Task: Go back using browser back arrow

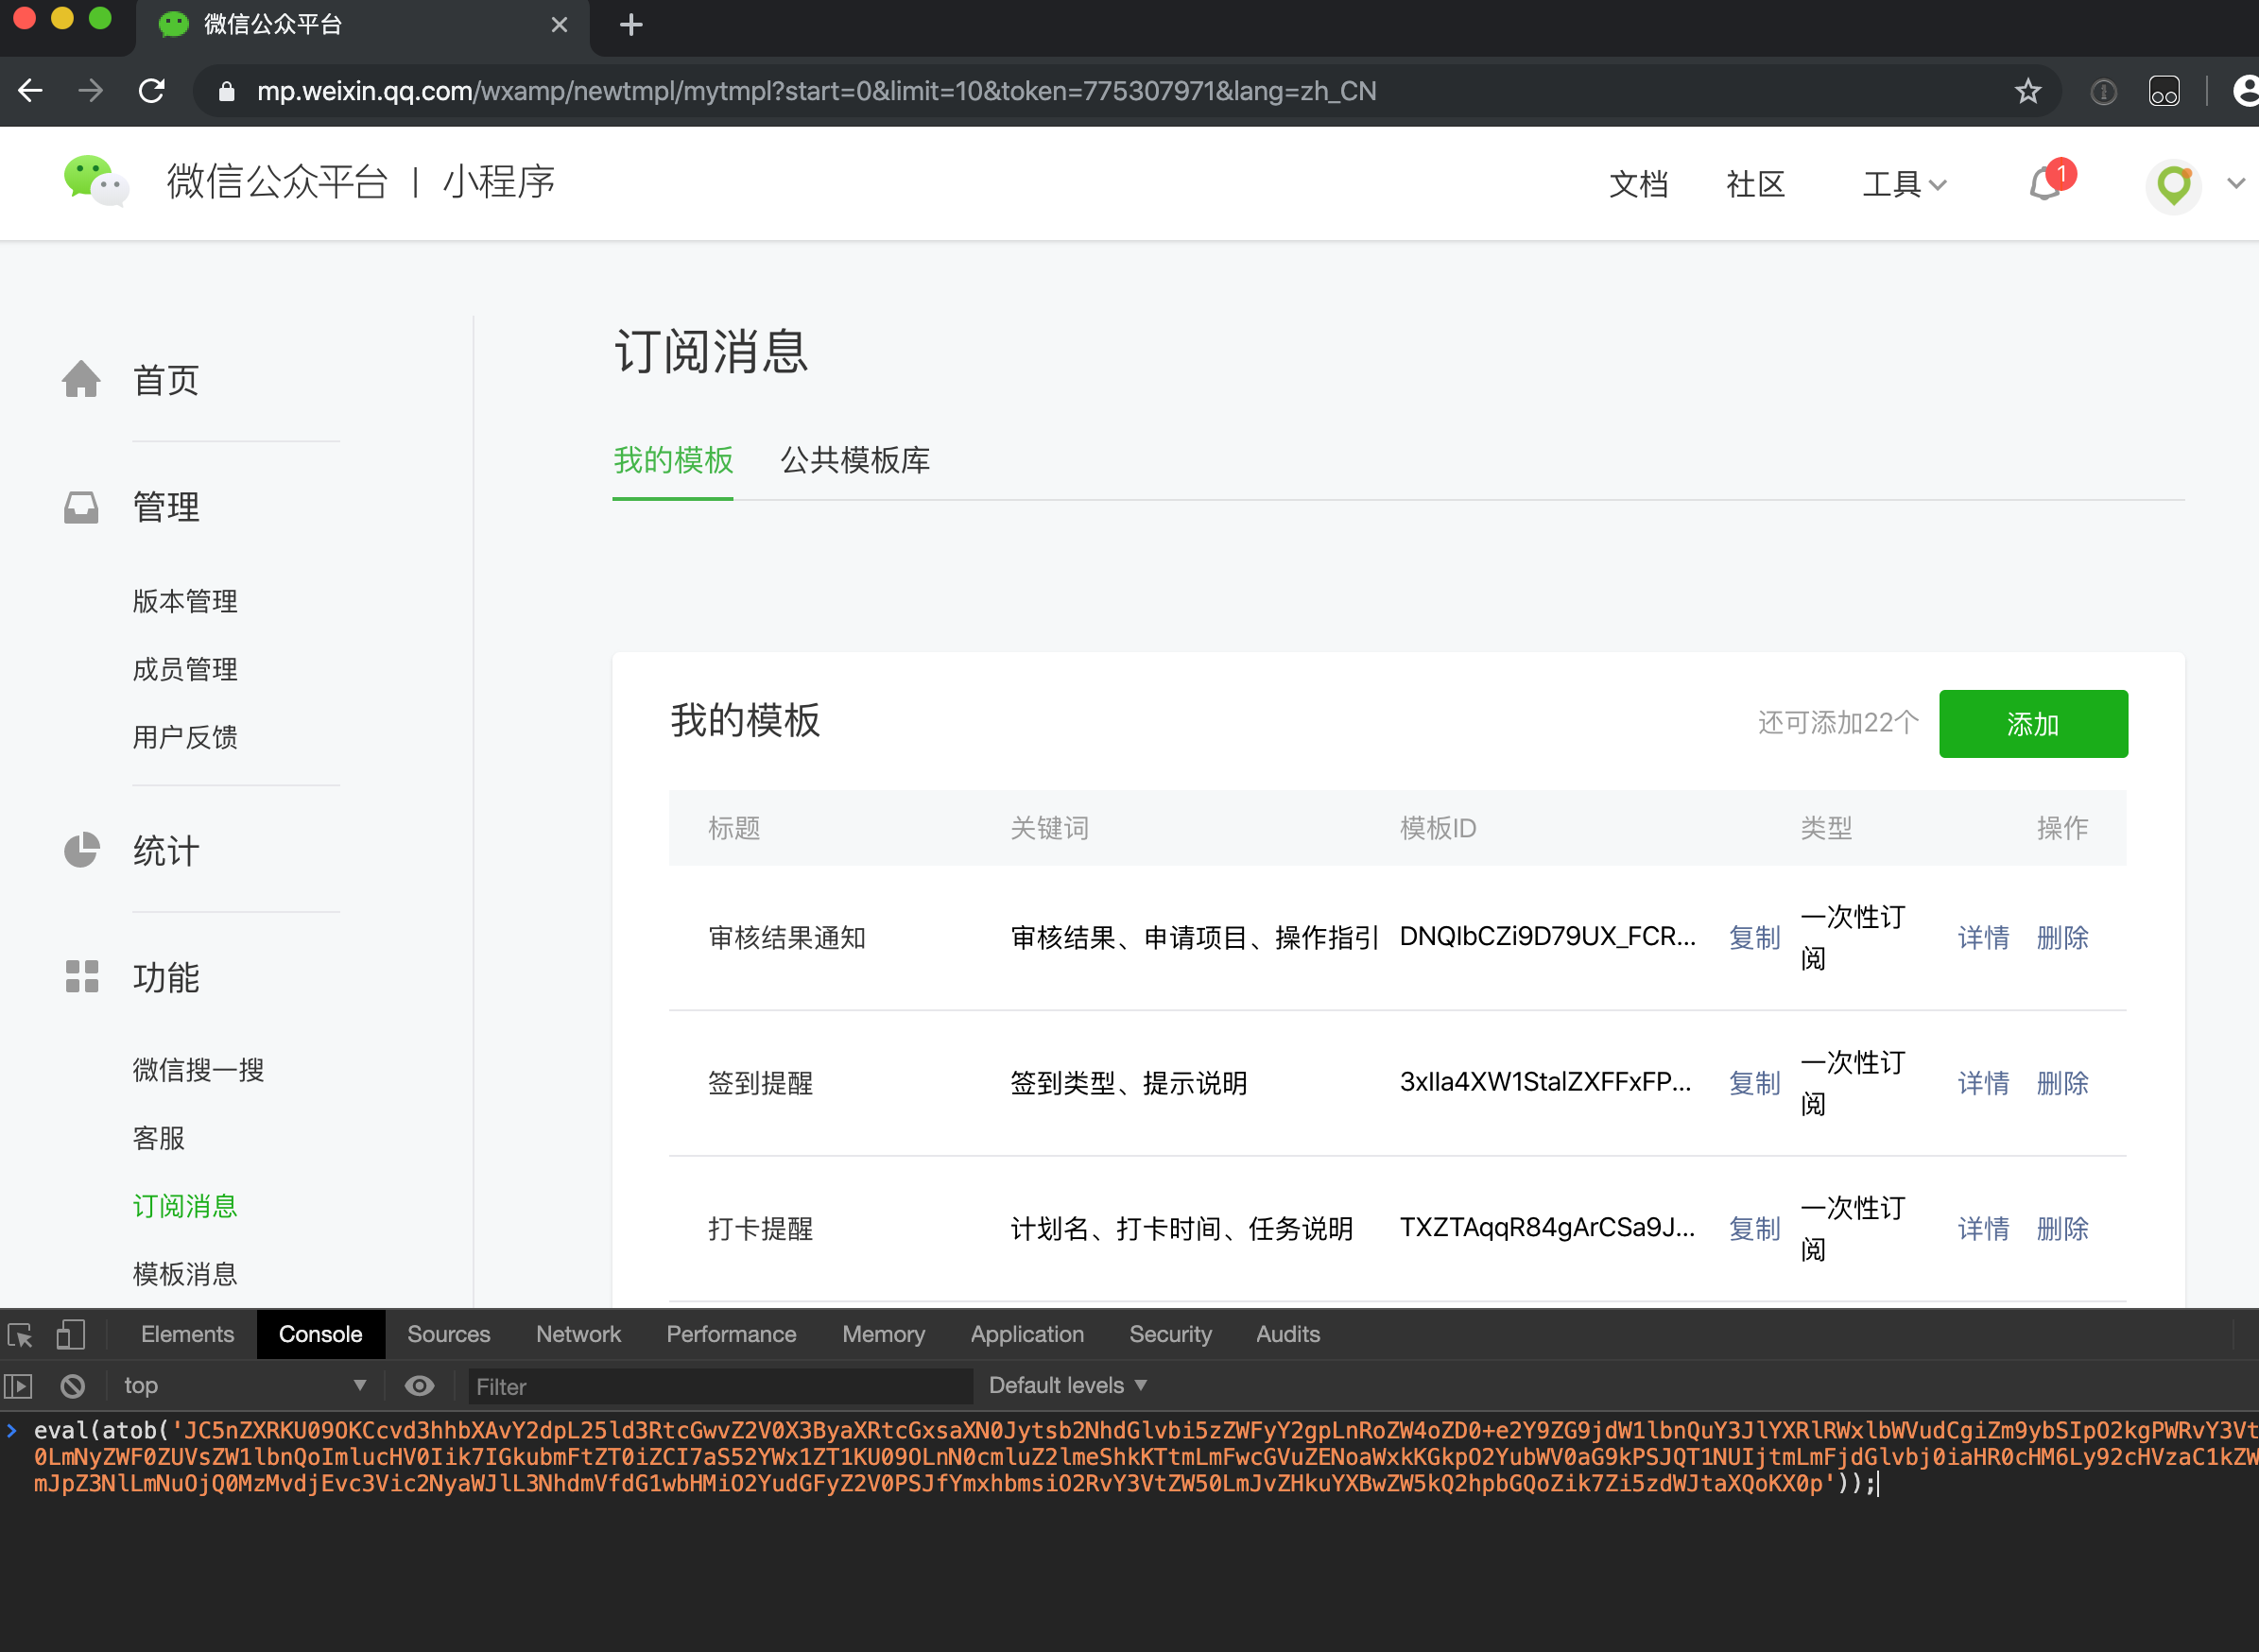Action: click(x=31, y=91)
